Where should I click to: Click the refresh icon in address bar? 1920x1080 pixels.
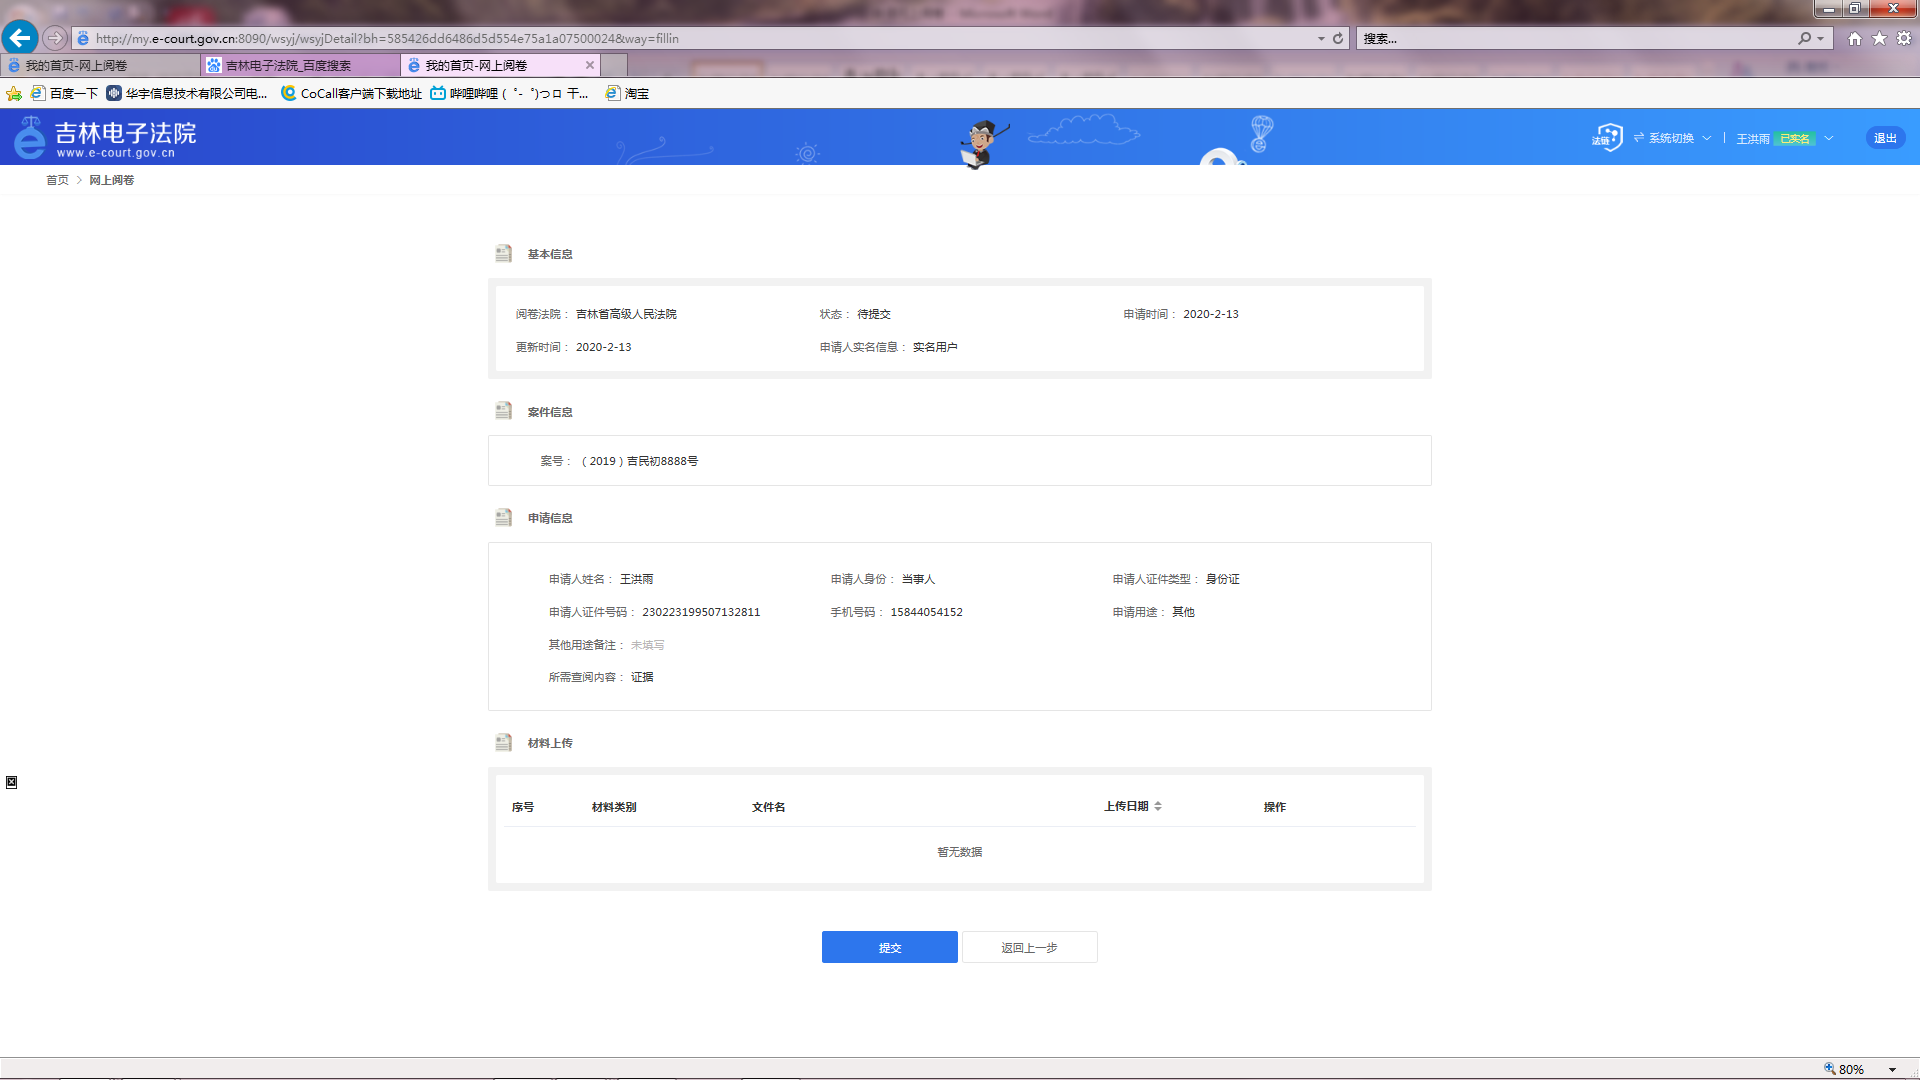[x=1338, y=38]
